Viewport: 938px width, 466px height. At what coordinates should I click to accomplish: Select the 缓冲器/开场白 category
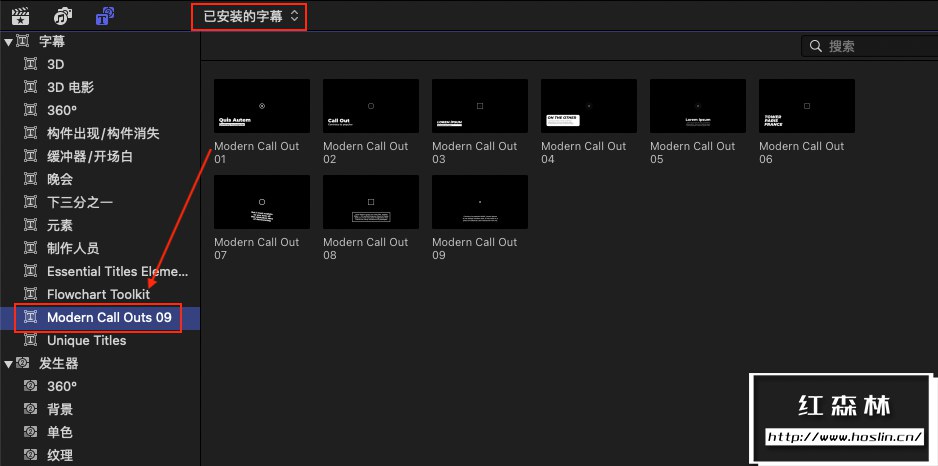[x=90, y=156]
